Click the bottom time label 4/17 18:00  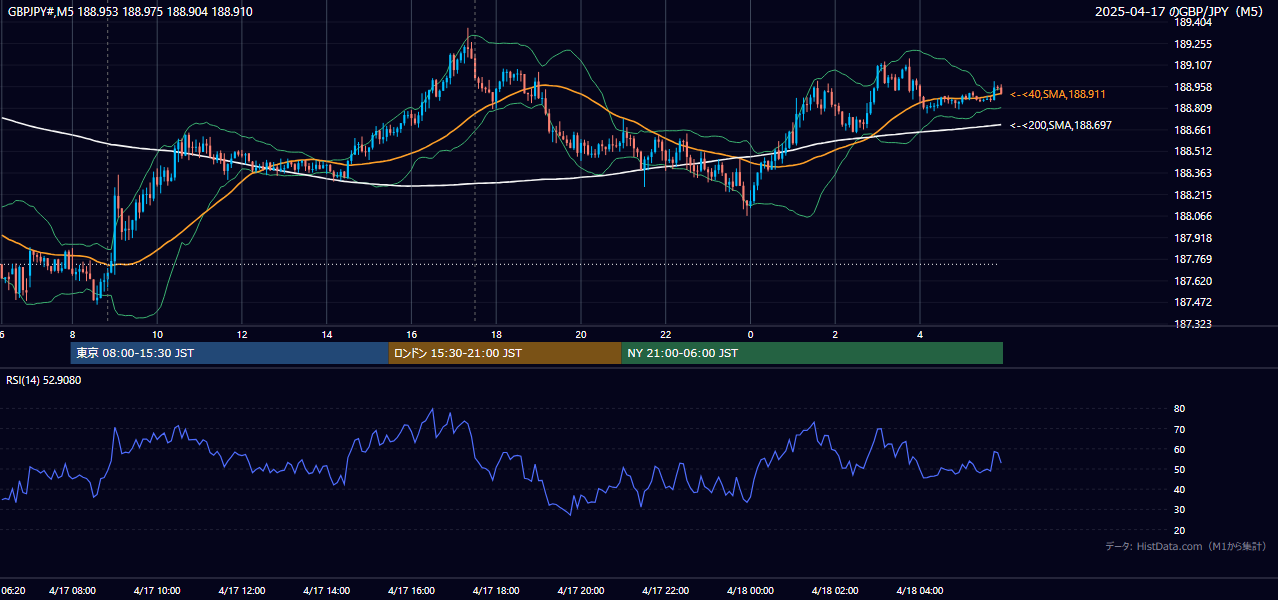496,591
